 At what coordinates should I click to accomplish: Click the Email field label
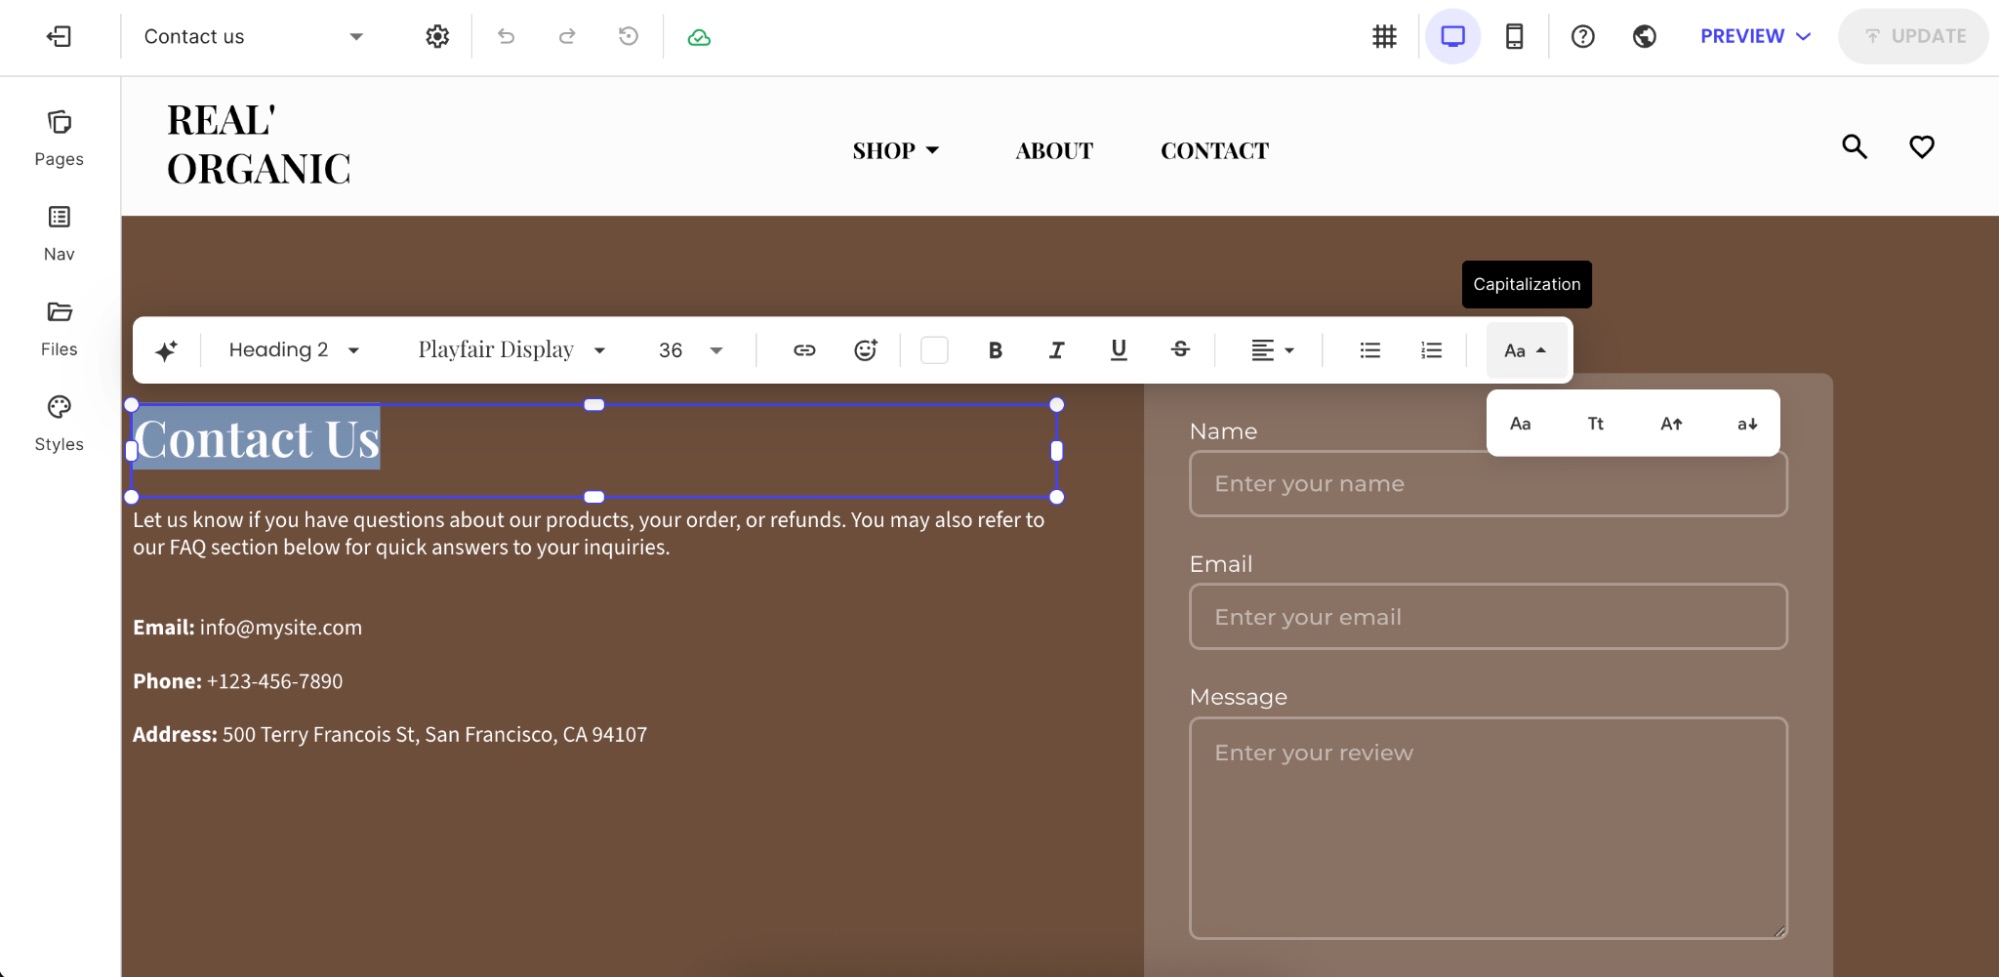point(1221,564)
